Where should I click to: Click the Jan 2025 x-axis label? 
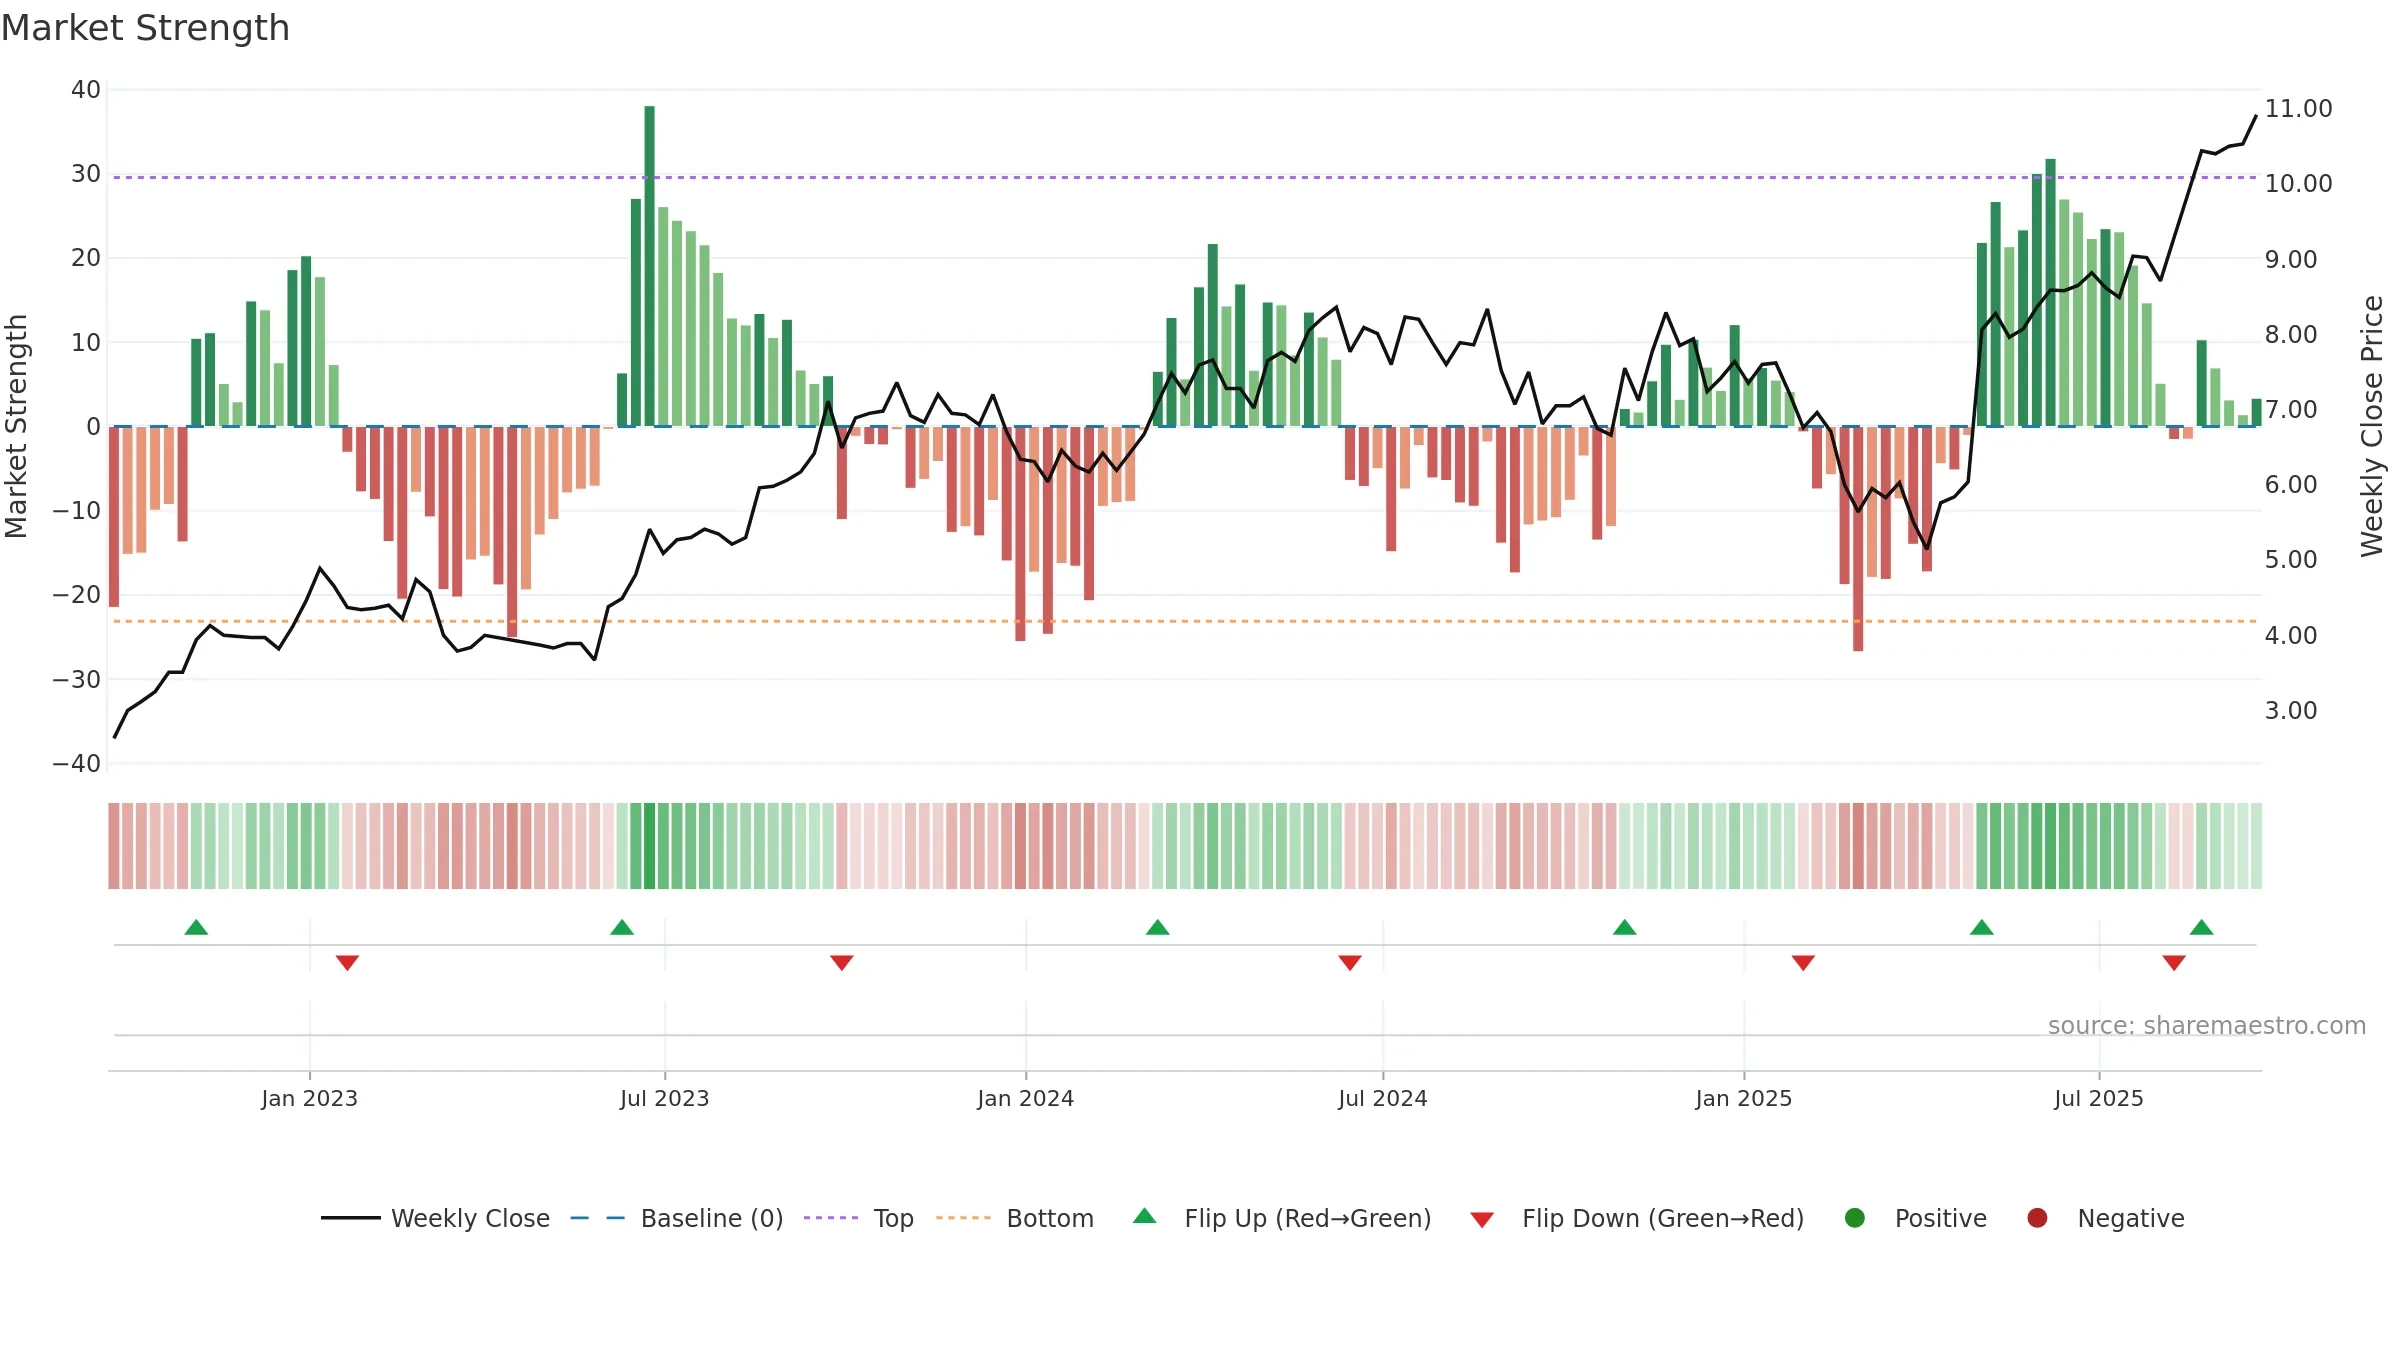coord(1744,1098)
